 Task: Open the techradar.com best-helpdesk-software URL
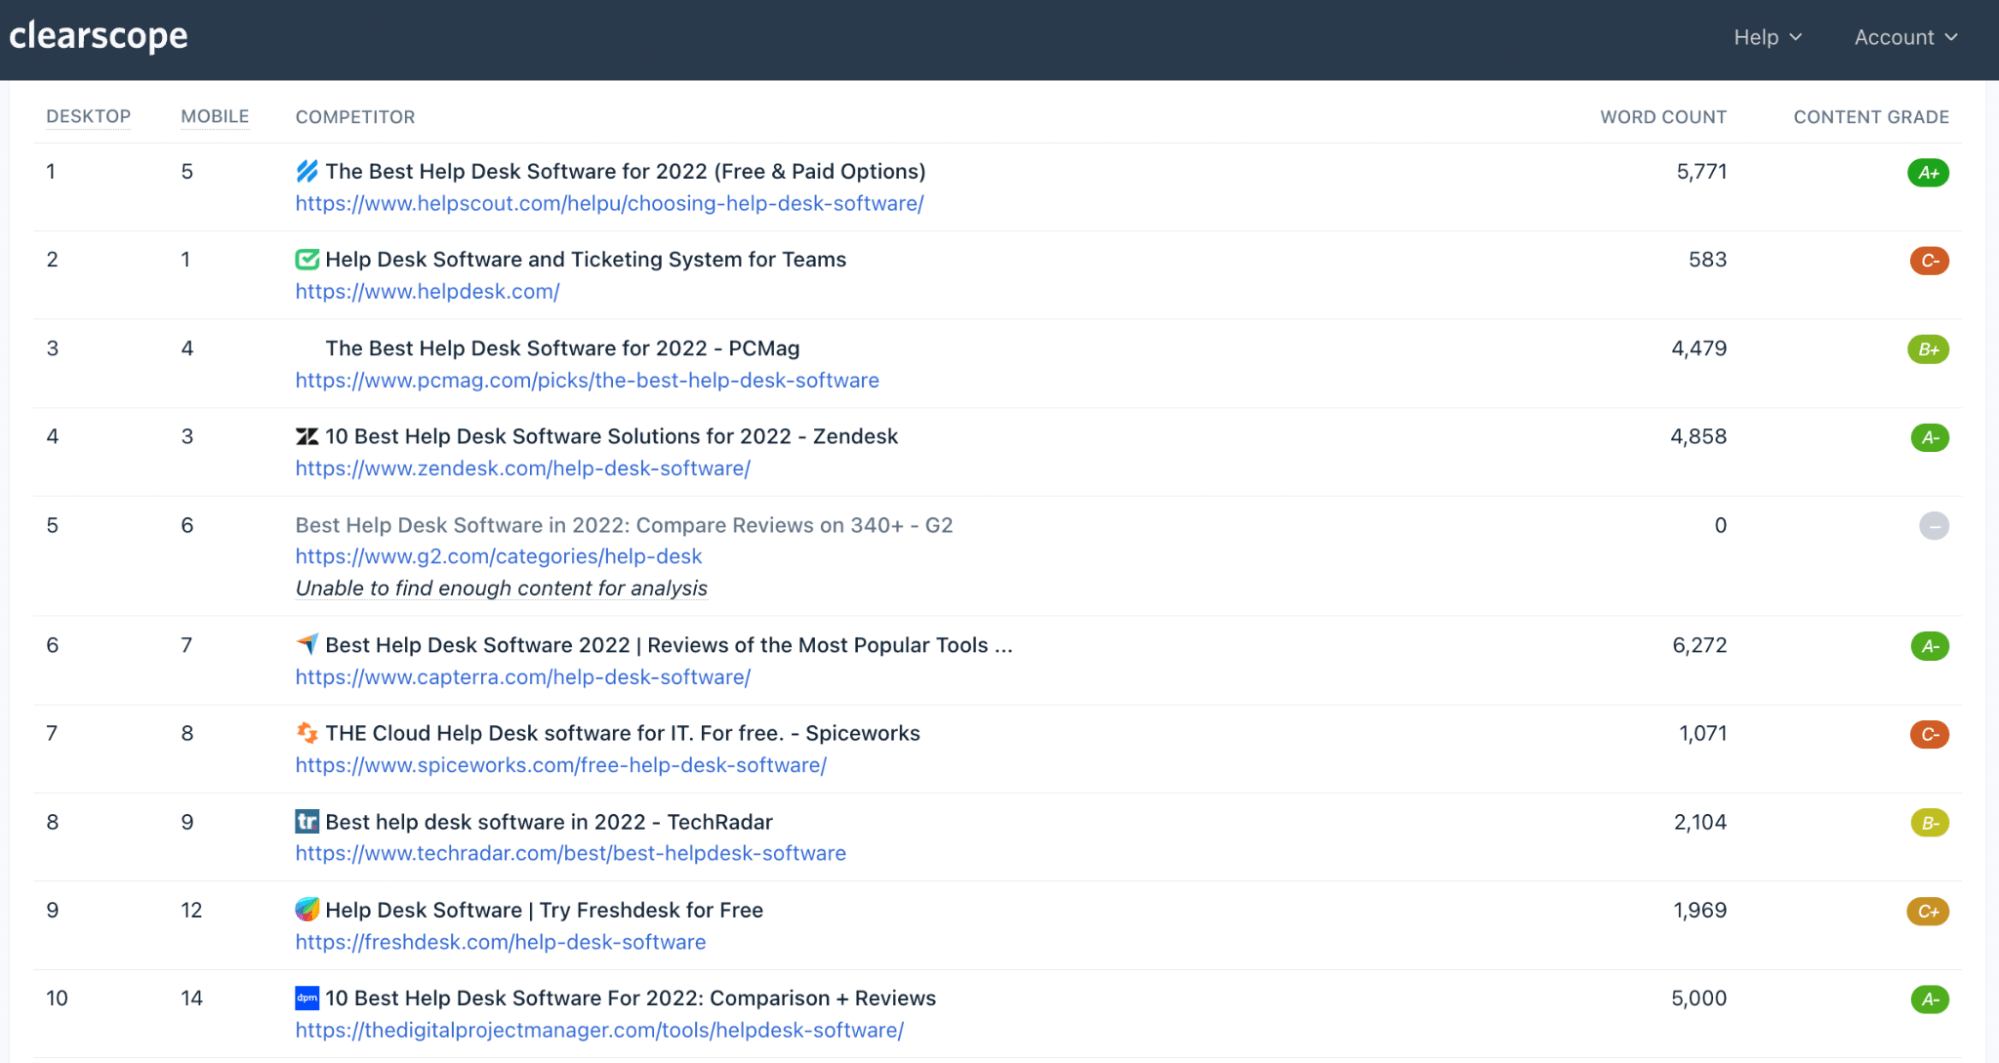coord(570,853)
